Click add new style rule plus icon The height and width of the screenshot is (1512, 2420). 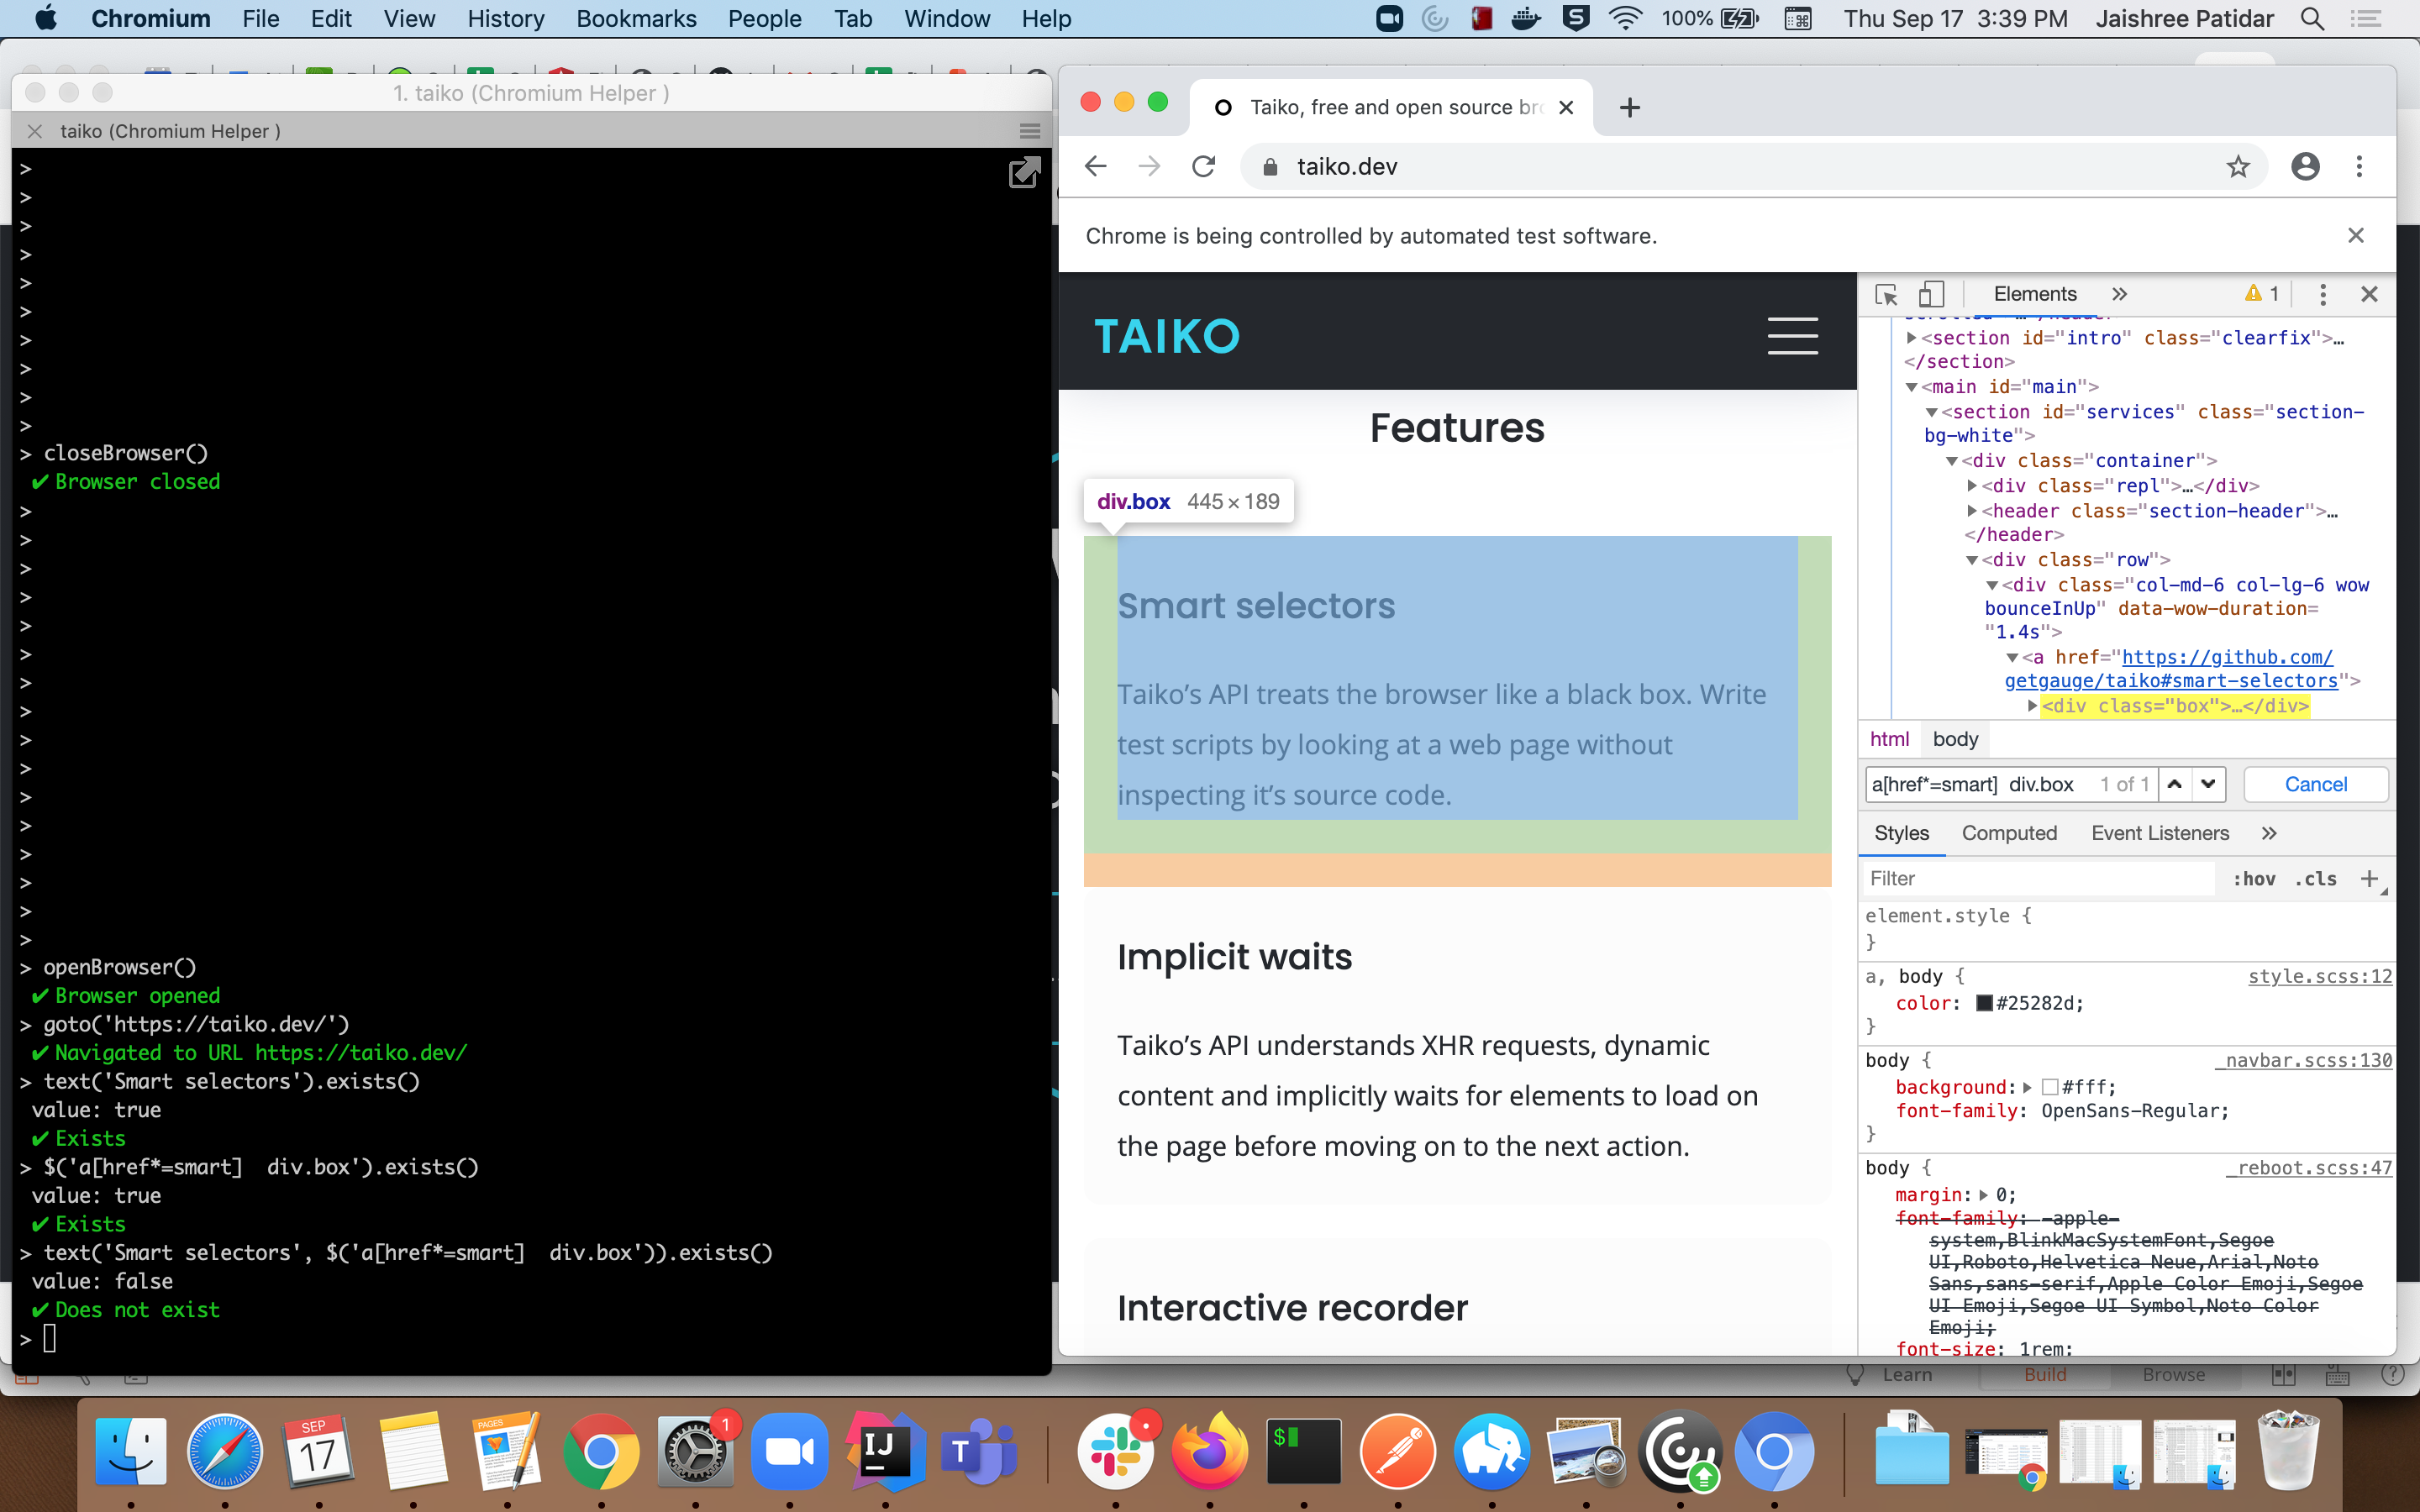(x=2368, y=878)
